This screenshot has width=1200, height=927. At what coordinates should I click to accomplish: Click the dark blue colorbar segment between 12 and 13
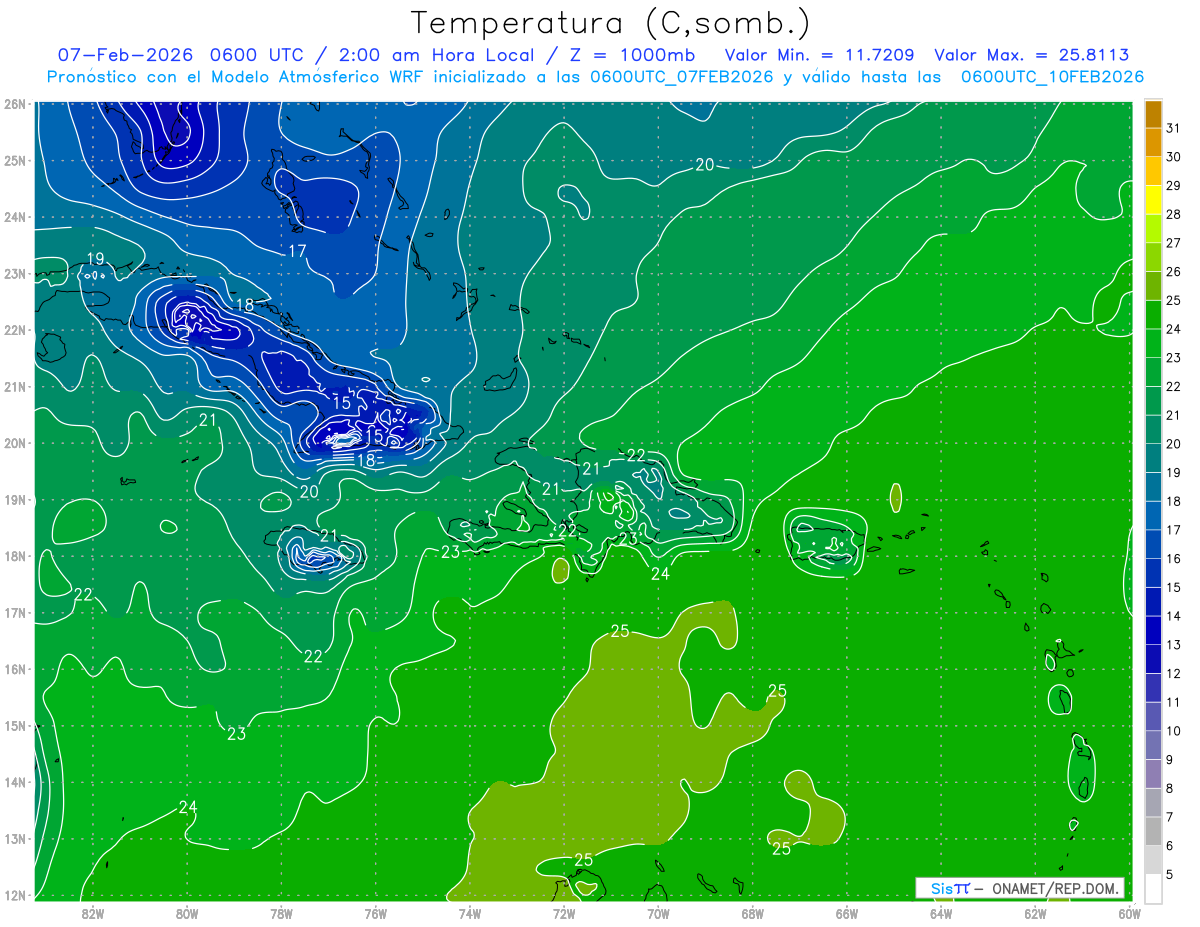(1154, 660)
